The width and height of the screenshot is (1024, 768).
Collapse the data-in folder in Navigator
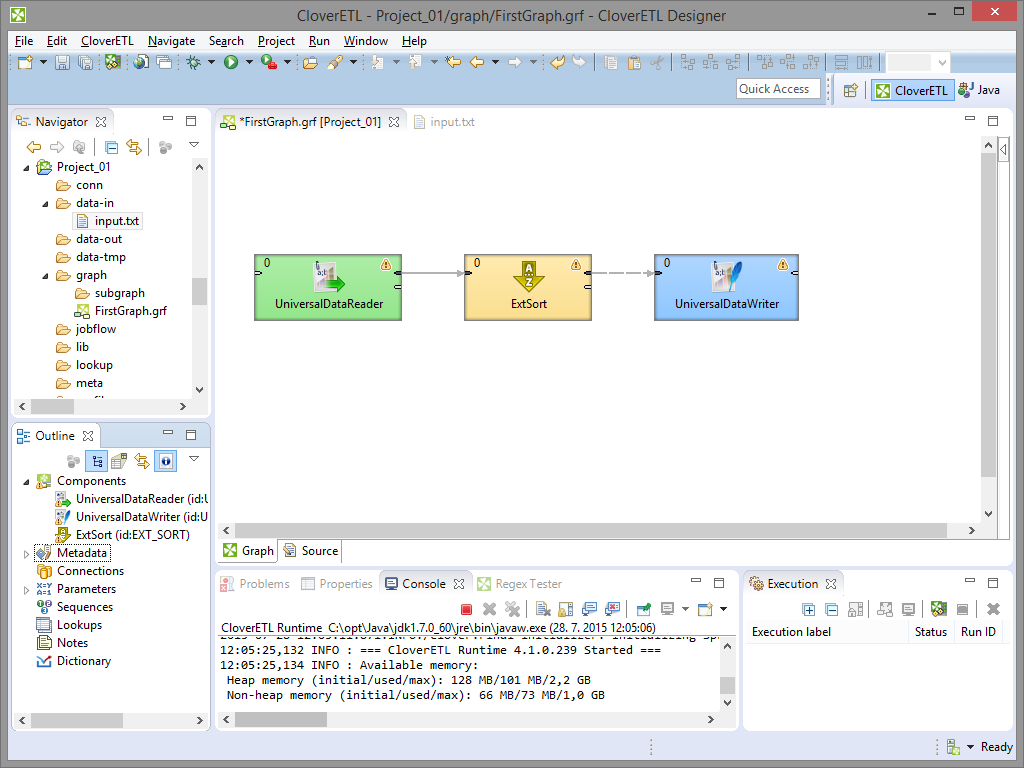(46, 203)
